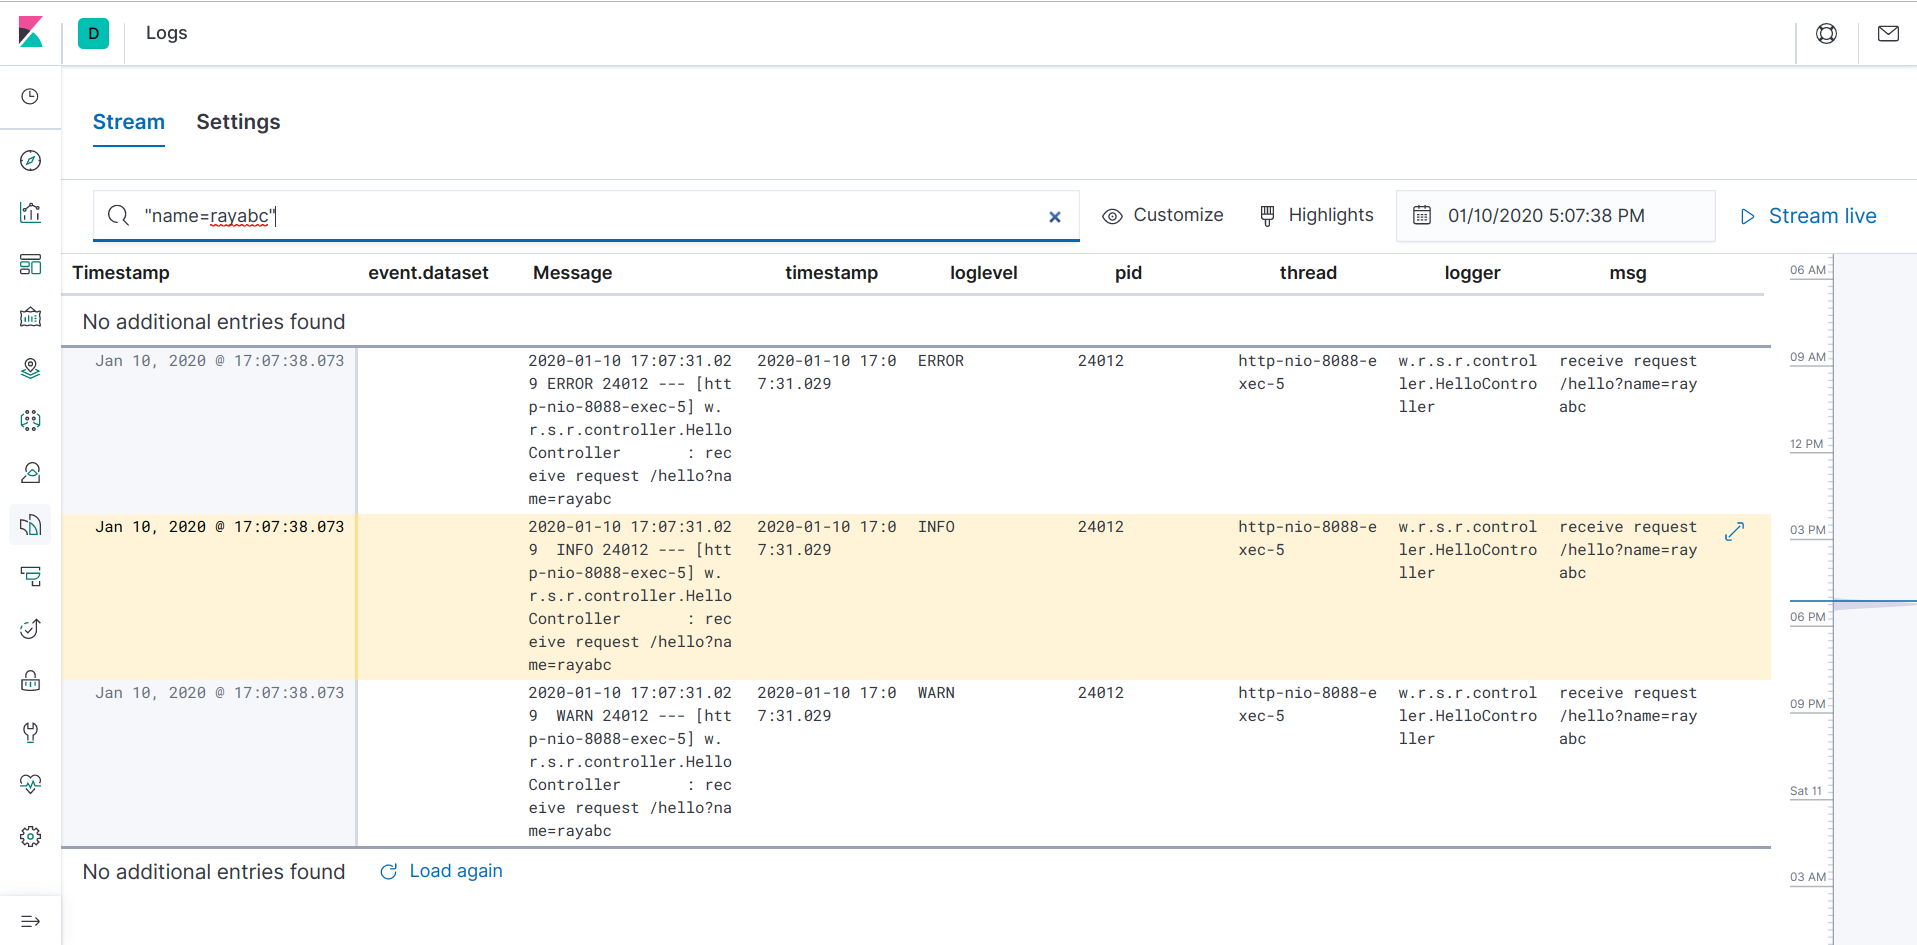1917x945 pixels.
Task: Open Uptime icon in sidebar
Action: (31, 629)
